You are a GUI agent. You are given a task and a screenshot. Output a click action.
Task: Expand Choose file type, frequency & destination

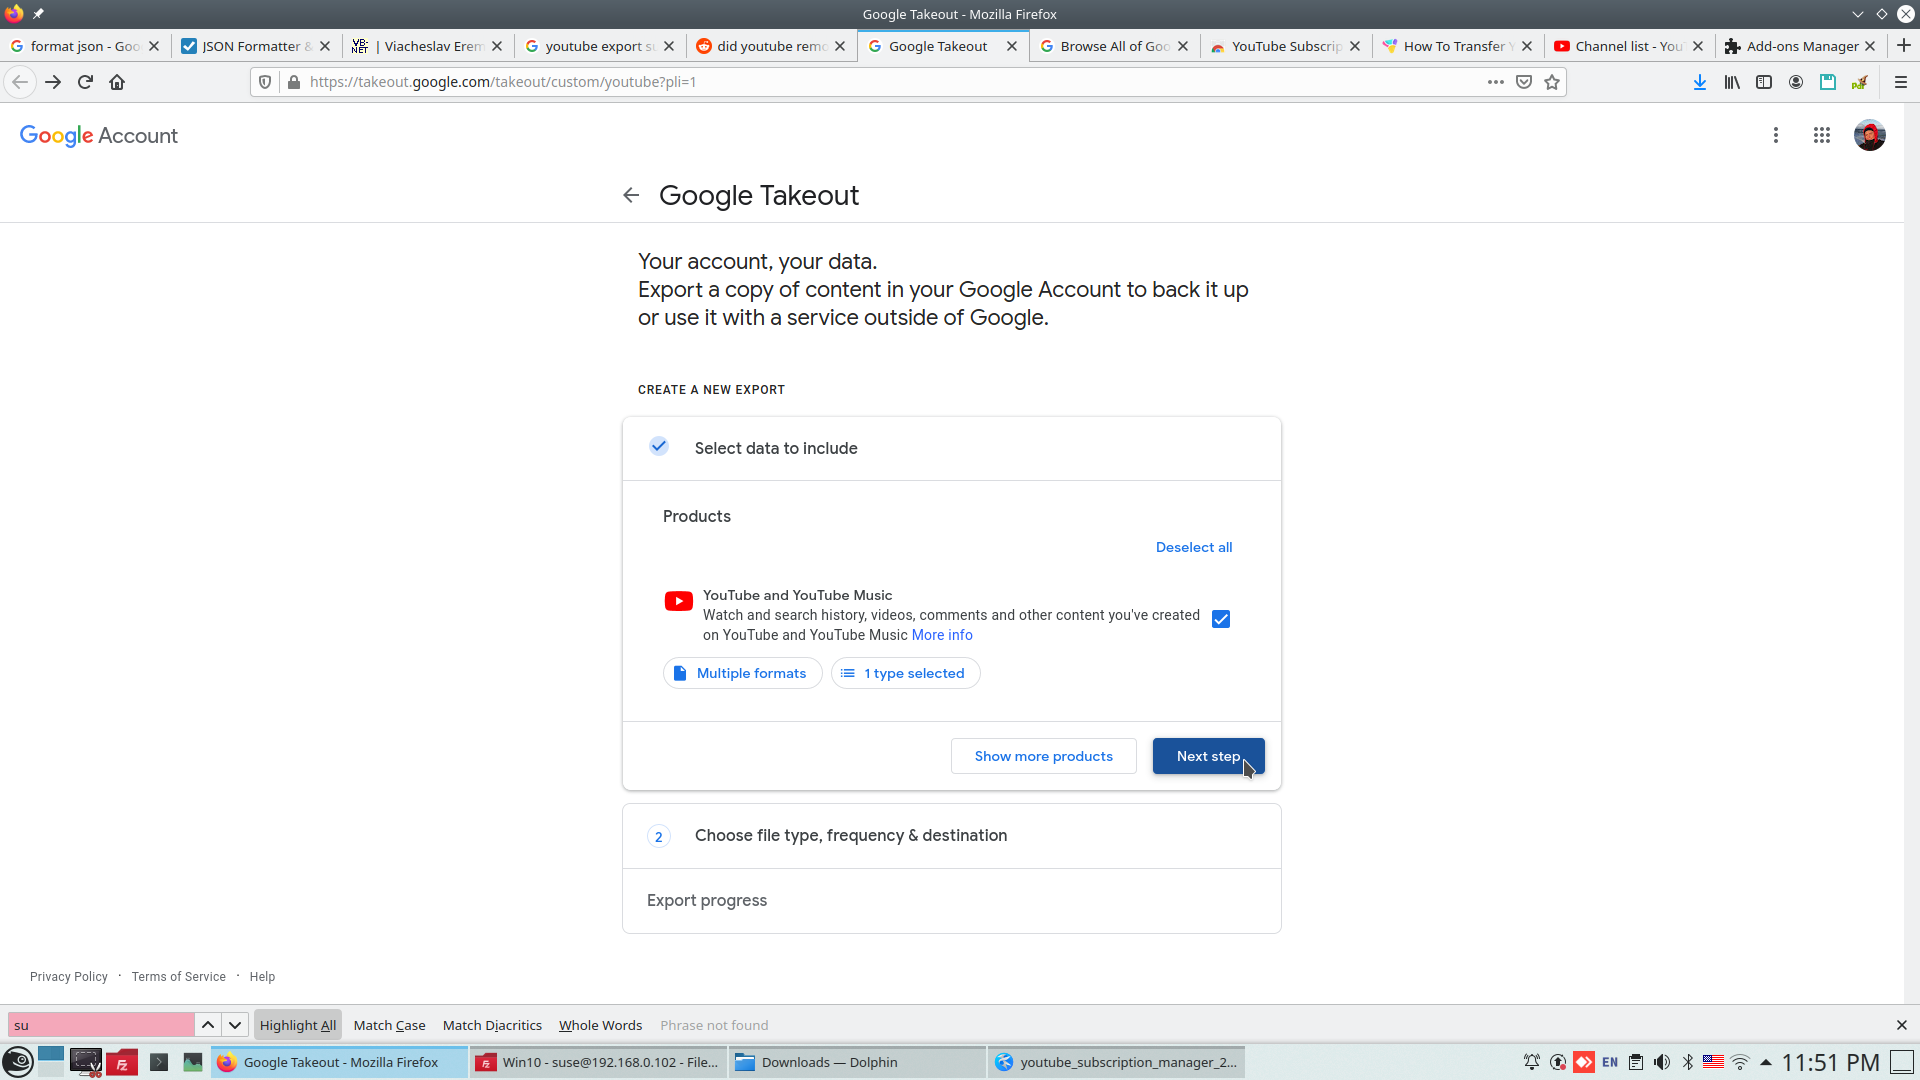(x=850, y=836)
